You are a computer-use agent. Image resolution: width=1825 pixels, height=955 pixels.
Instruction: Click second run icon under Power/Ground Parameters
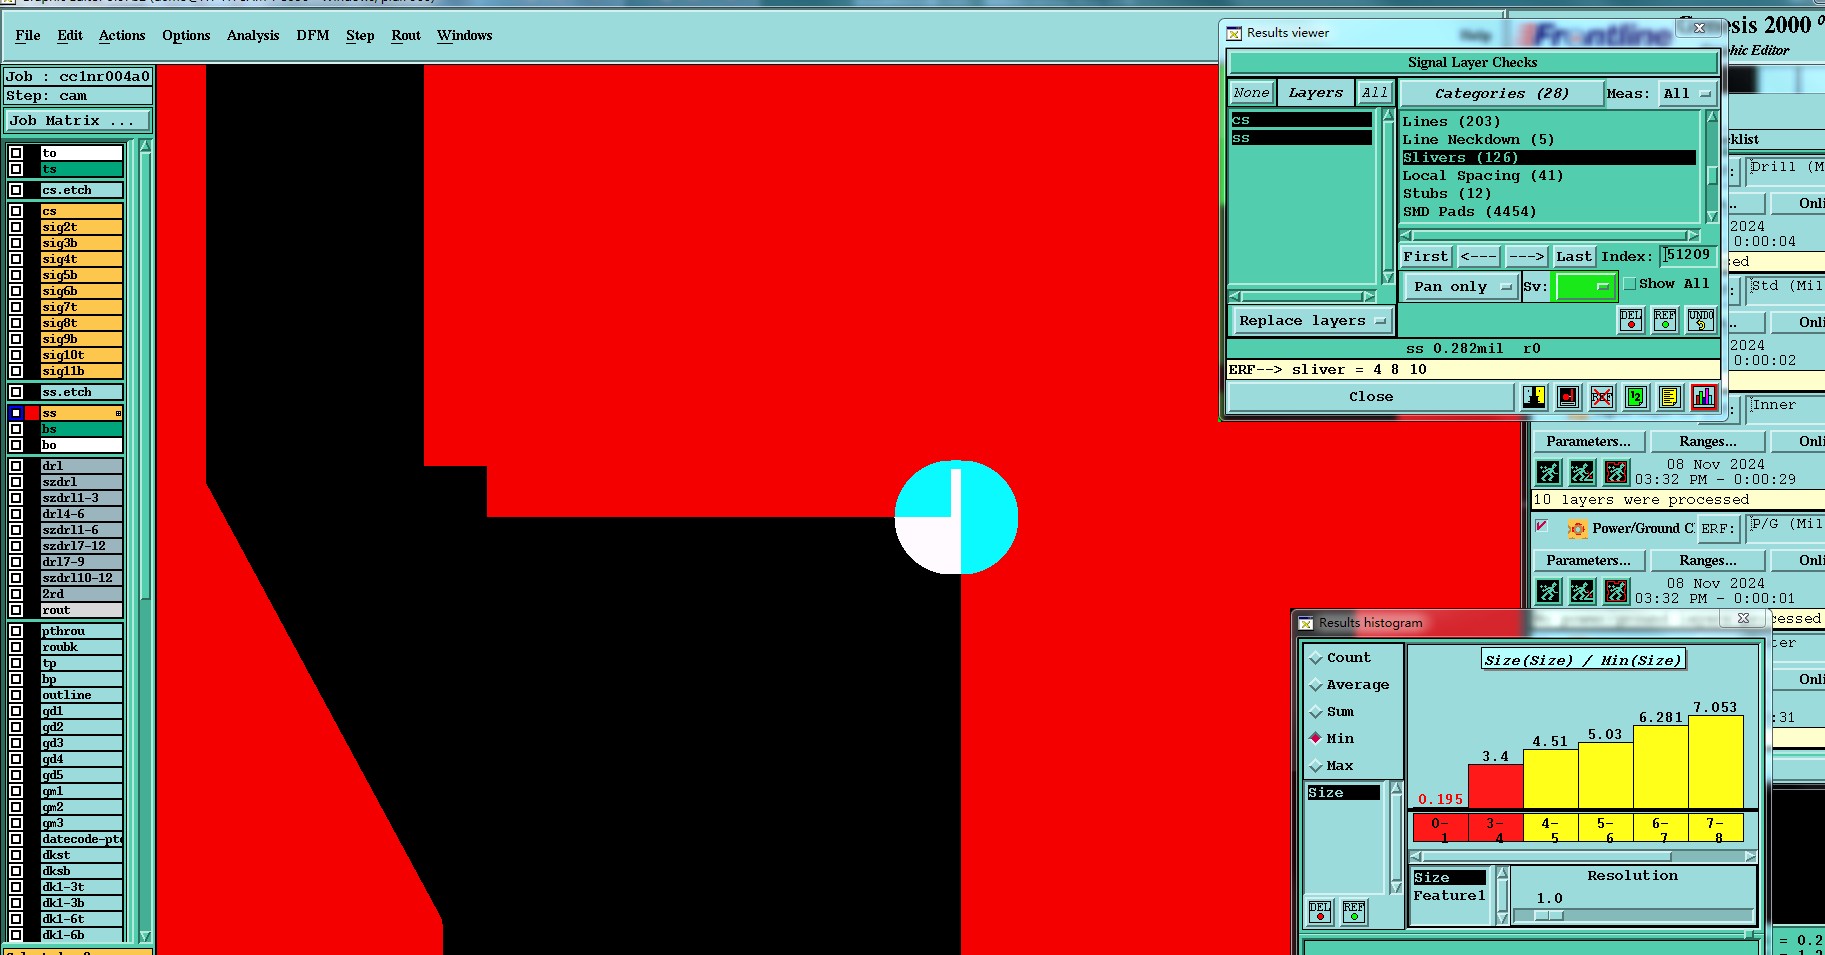[x=1582, y=591]
